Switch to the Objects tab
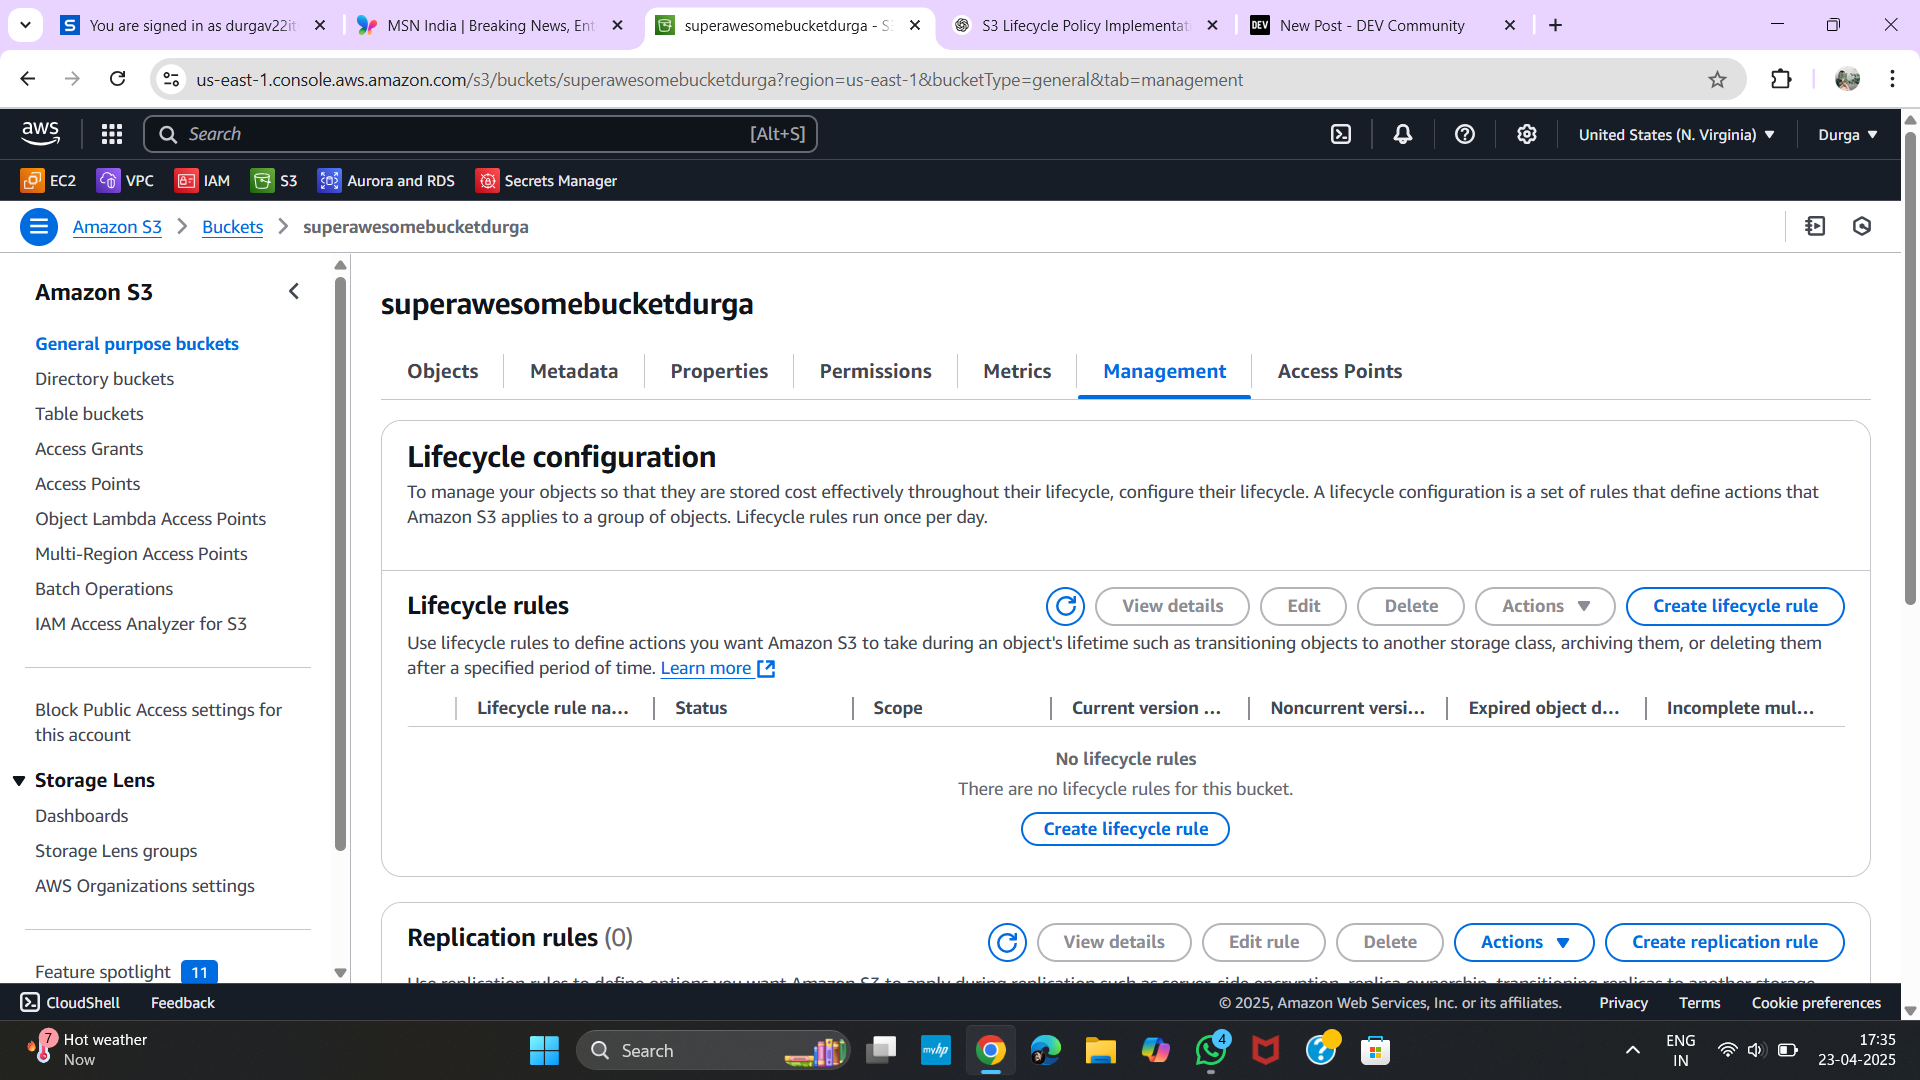The image size is (1920, 1080). tap(442, 371)
